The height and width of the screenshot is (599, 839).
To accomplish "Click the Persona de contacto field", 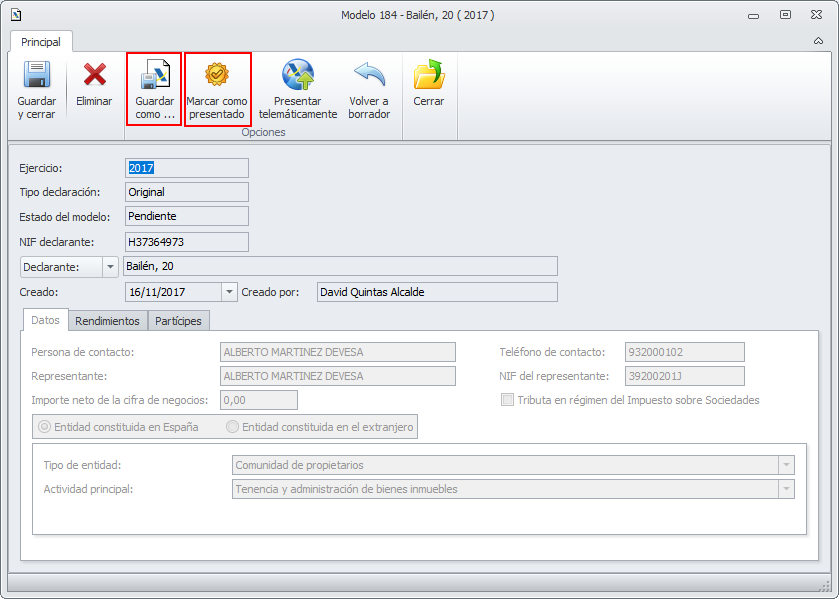I will coord(338,352).
